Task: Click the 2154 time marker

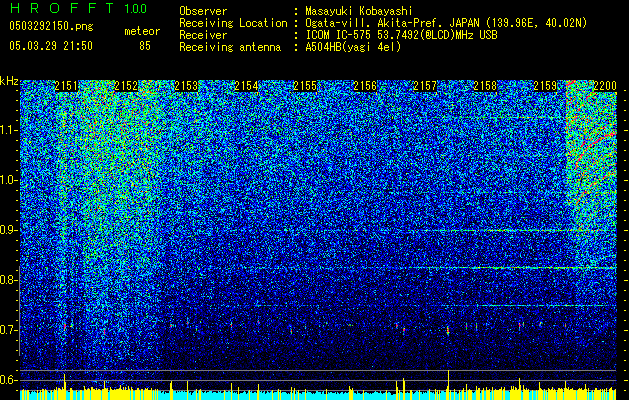Action: point(246,86)
